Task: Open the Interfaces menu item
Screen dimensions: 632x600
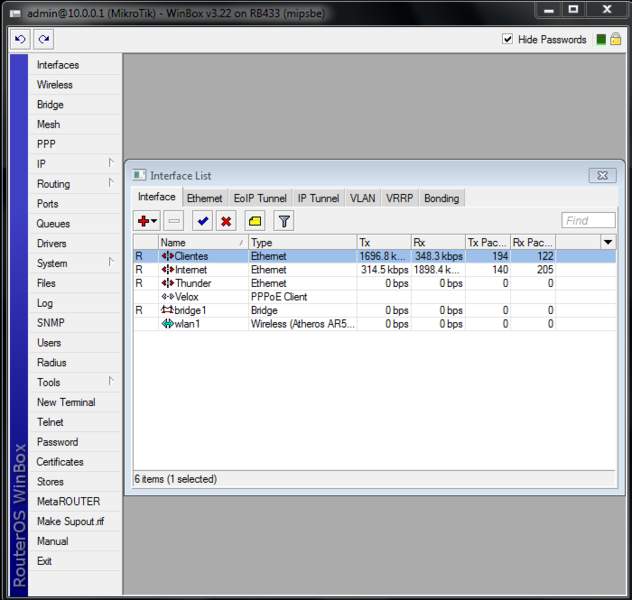Action: [75, 65]
